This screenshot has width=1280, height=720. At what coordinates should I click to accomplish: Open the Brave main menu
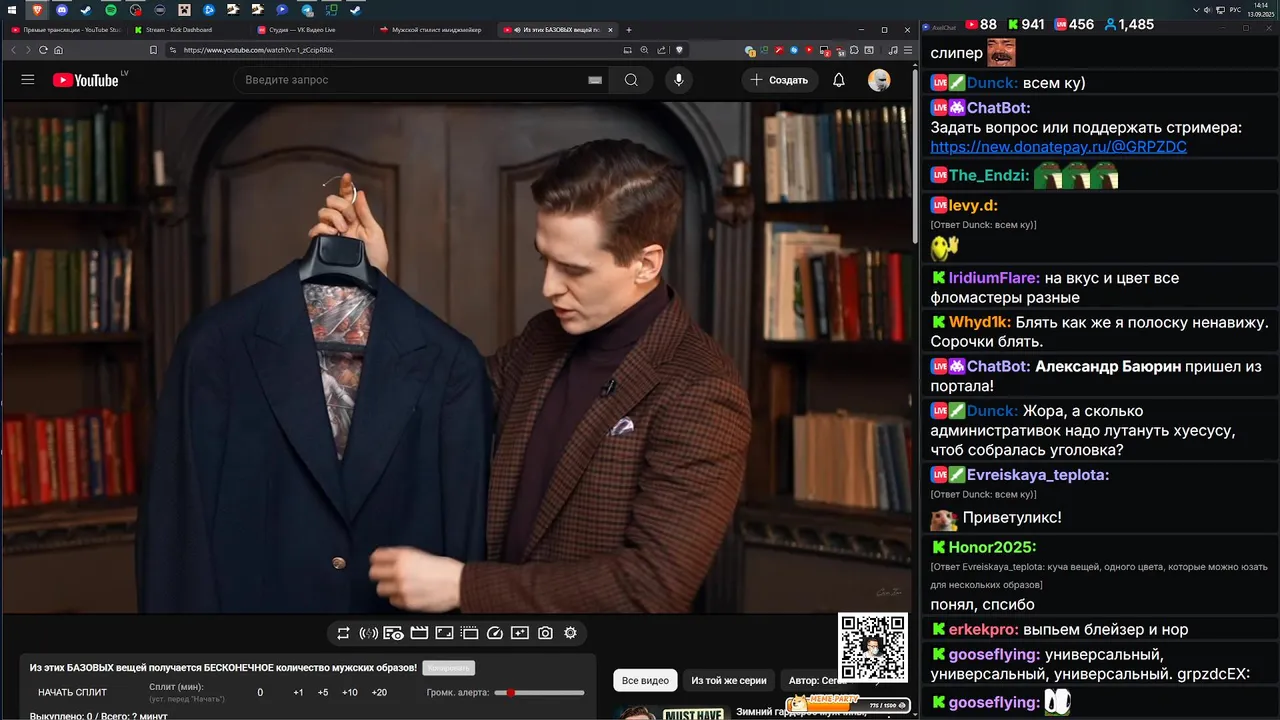[x=908, y=50]
